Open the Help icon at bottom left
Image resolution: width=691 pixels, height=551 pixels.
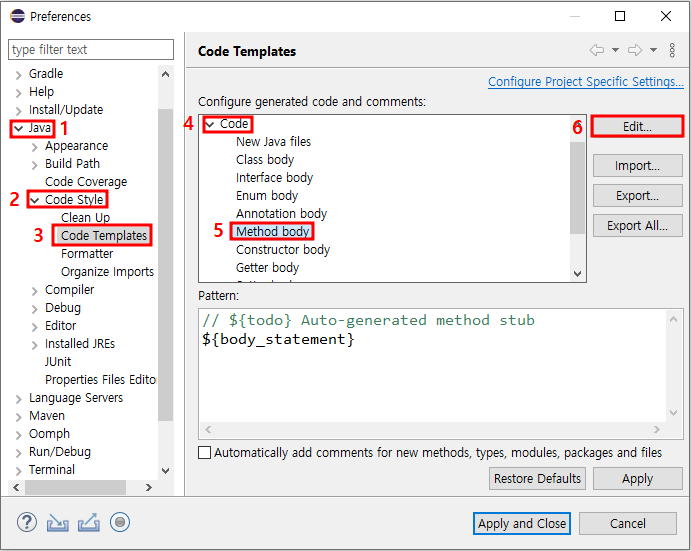point(27,522)
